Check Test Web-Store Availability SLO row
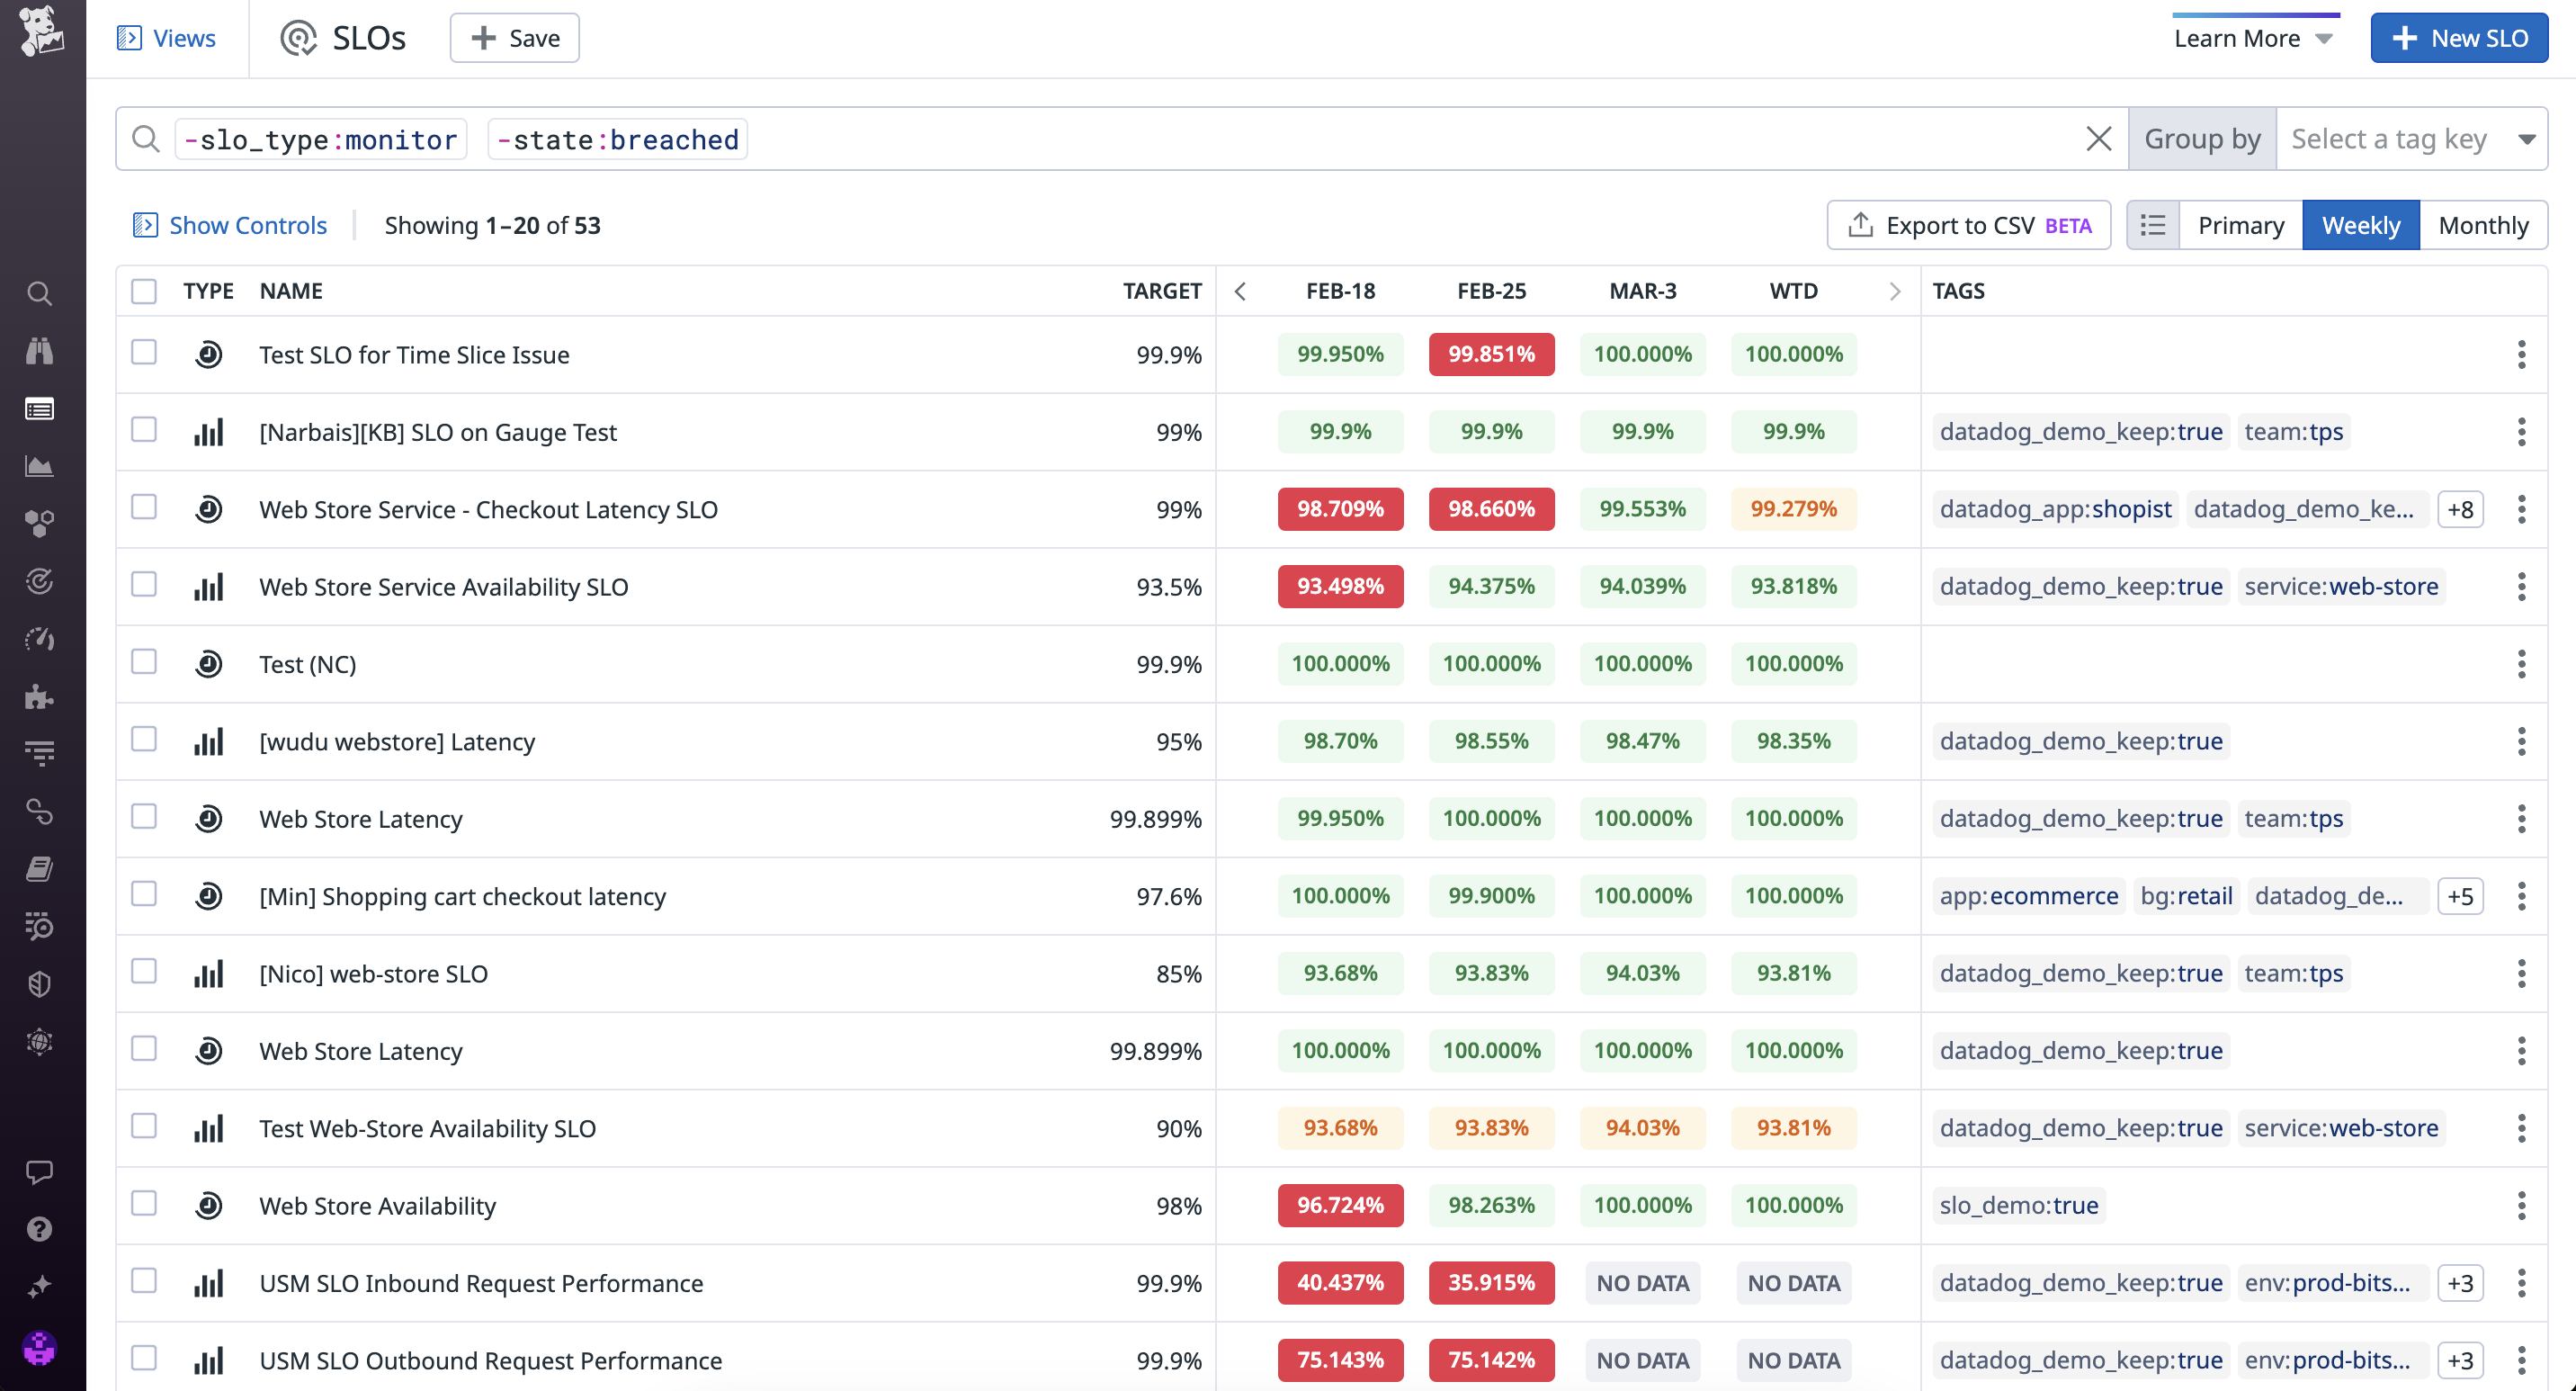Viewport: 2576px width, 1391px height. point(144,1126)
